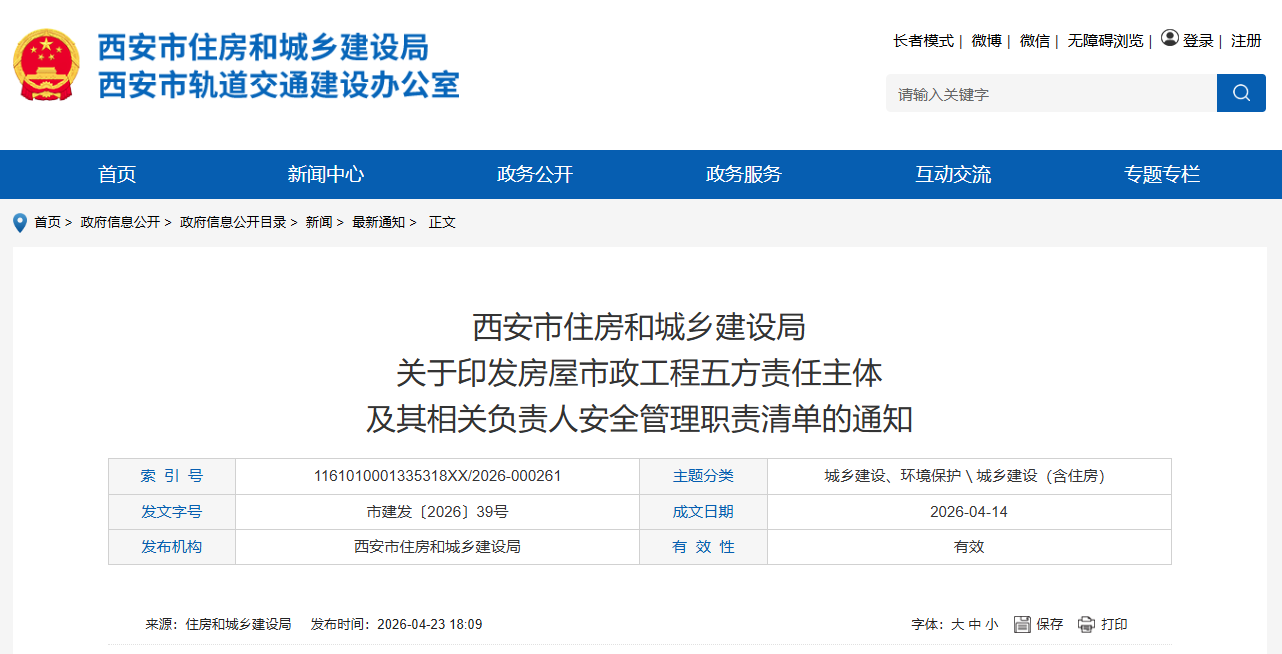This screenshot has width=1282, height=654.
Task: Click the magnifier search button
Action: pos(1241,93)
